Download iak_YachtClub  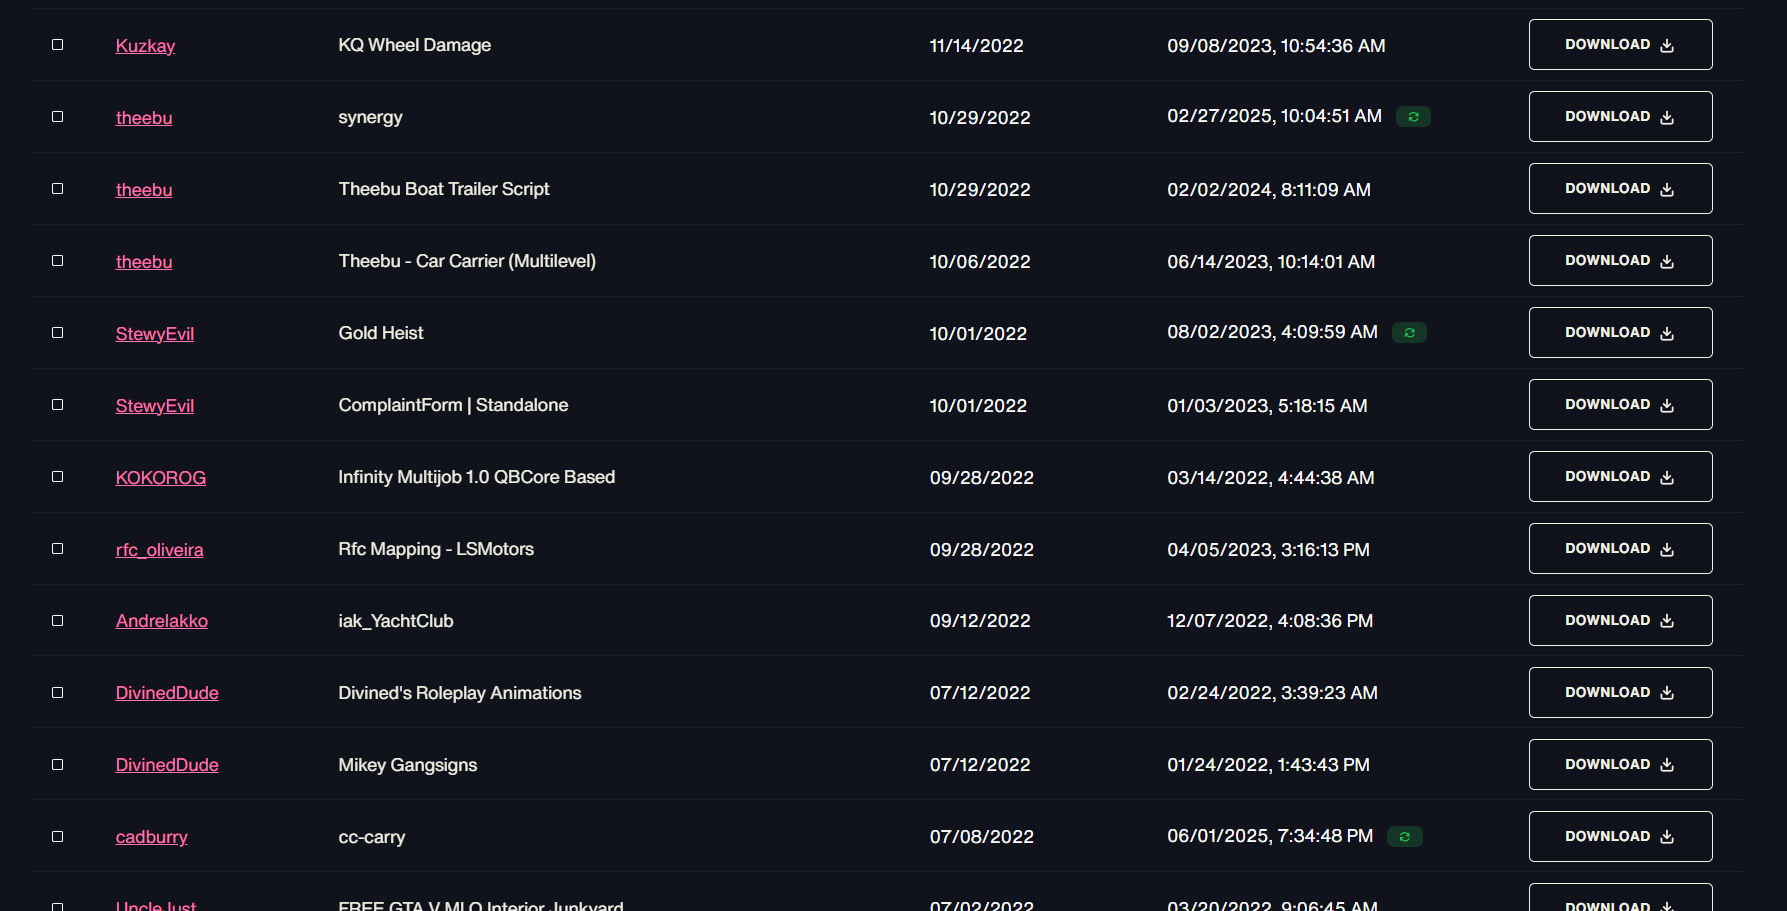pyautogui.click(x=1620, y=621)
